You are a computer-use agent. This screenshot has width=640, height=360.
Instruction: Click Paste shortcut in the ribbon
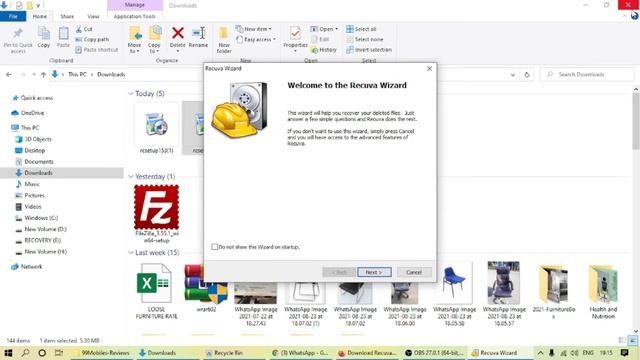pyautogui.click(x=97, y=50)
